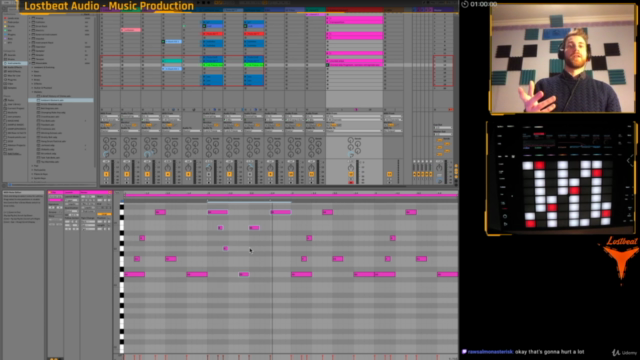Click the Master track volume fader
Image resolution: width=640 pixels, height=360 pixels.
point(447,171)
